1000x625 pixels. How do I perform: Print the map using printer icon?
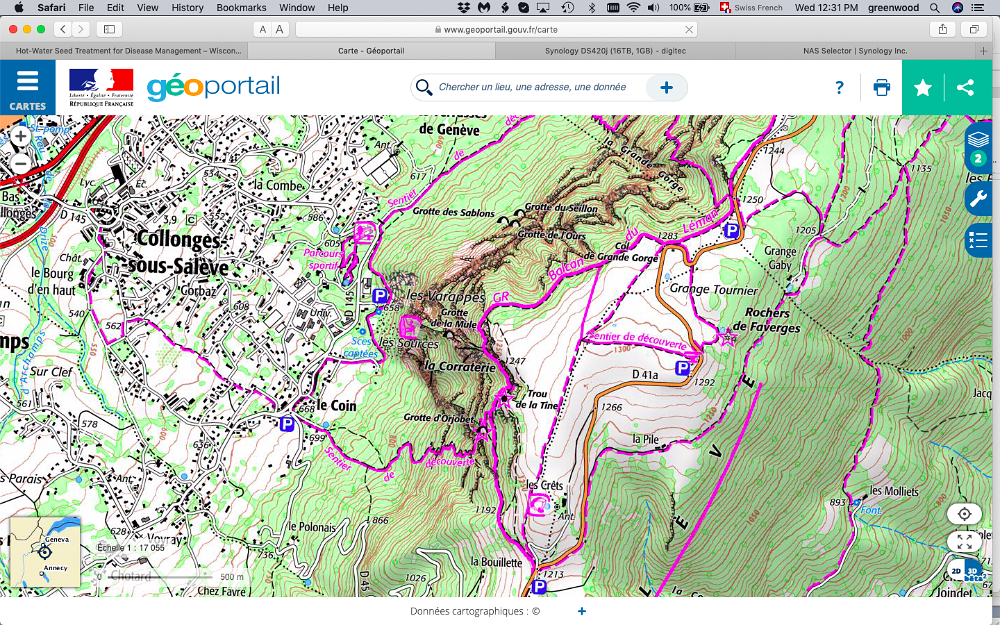coord(881,88)
